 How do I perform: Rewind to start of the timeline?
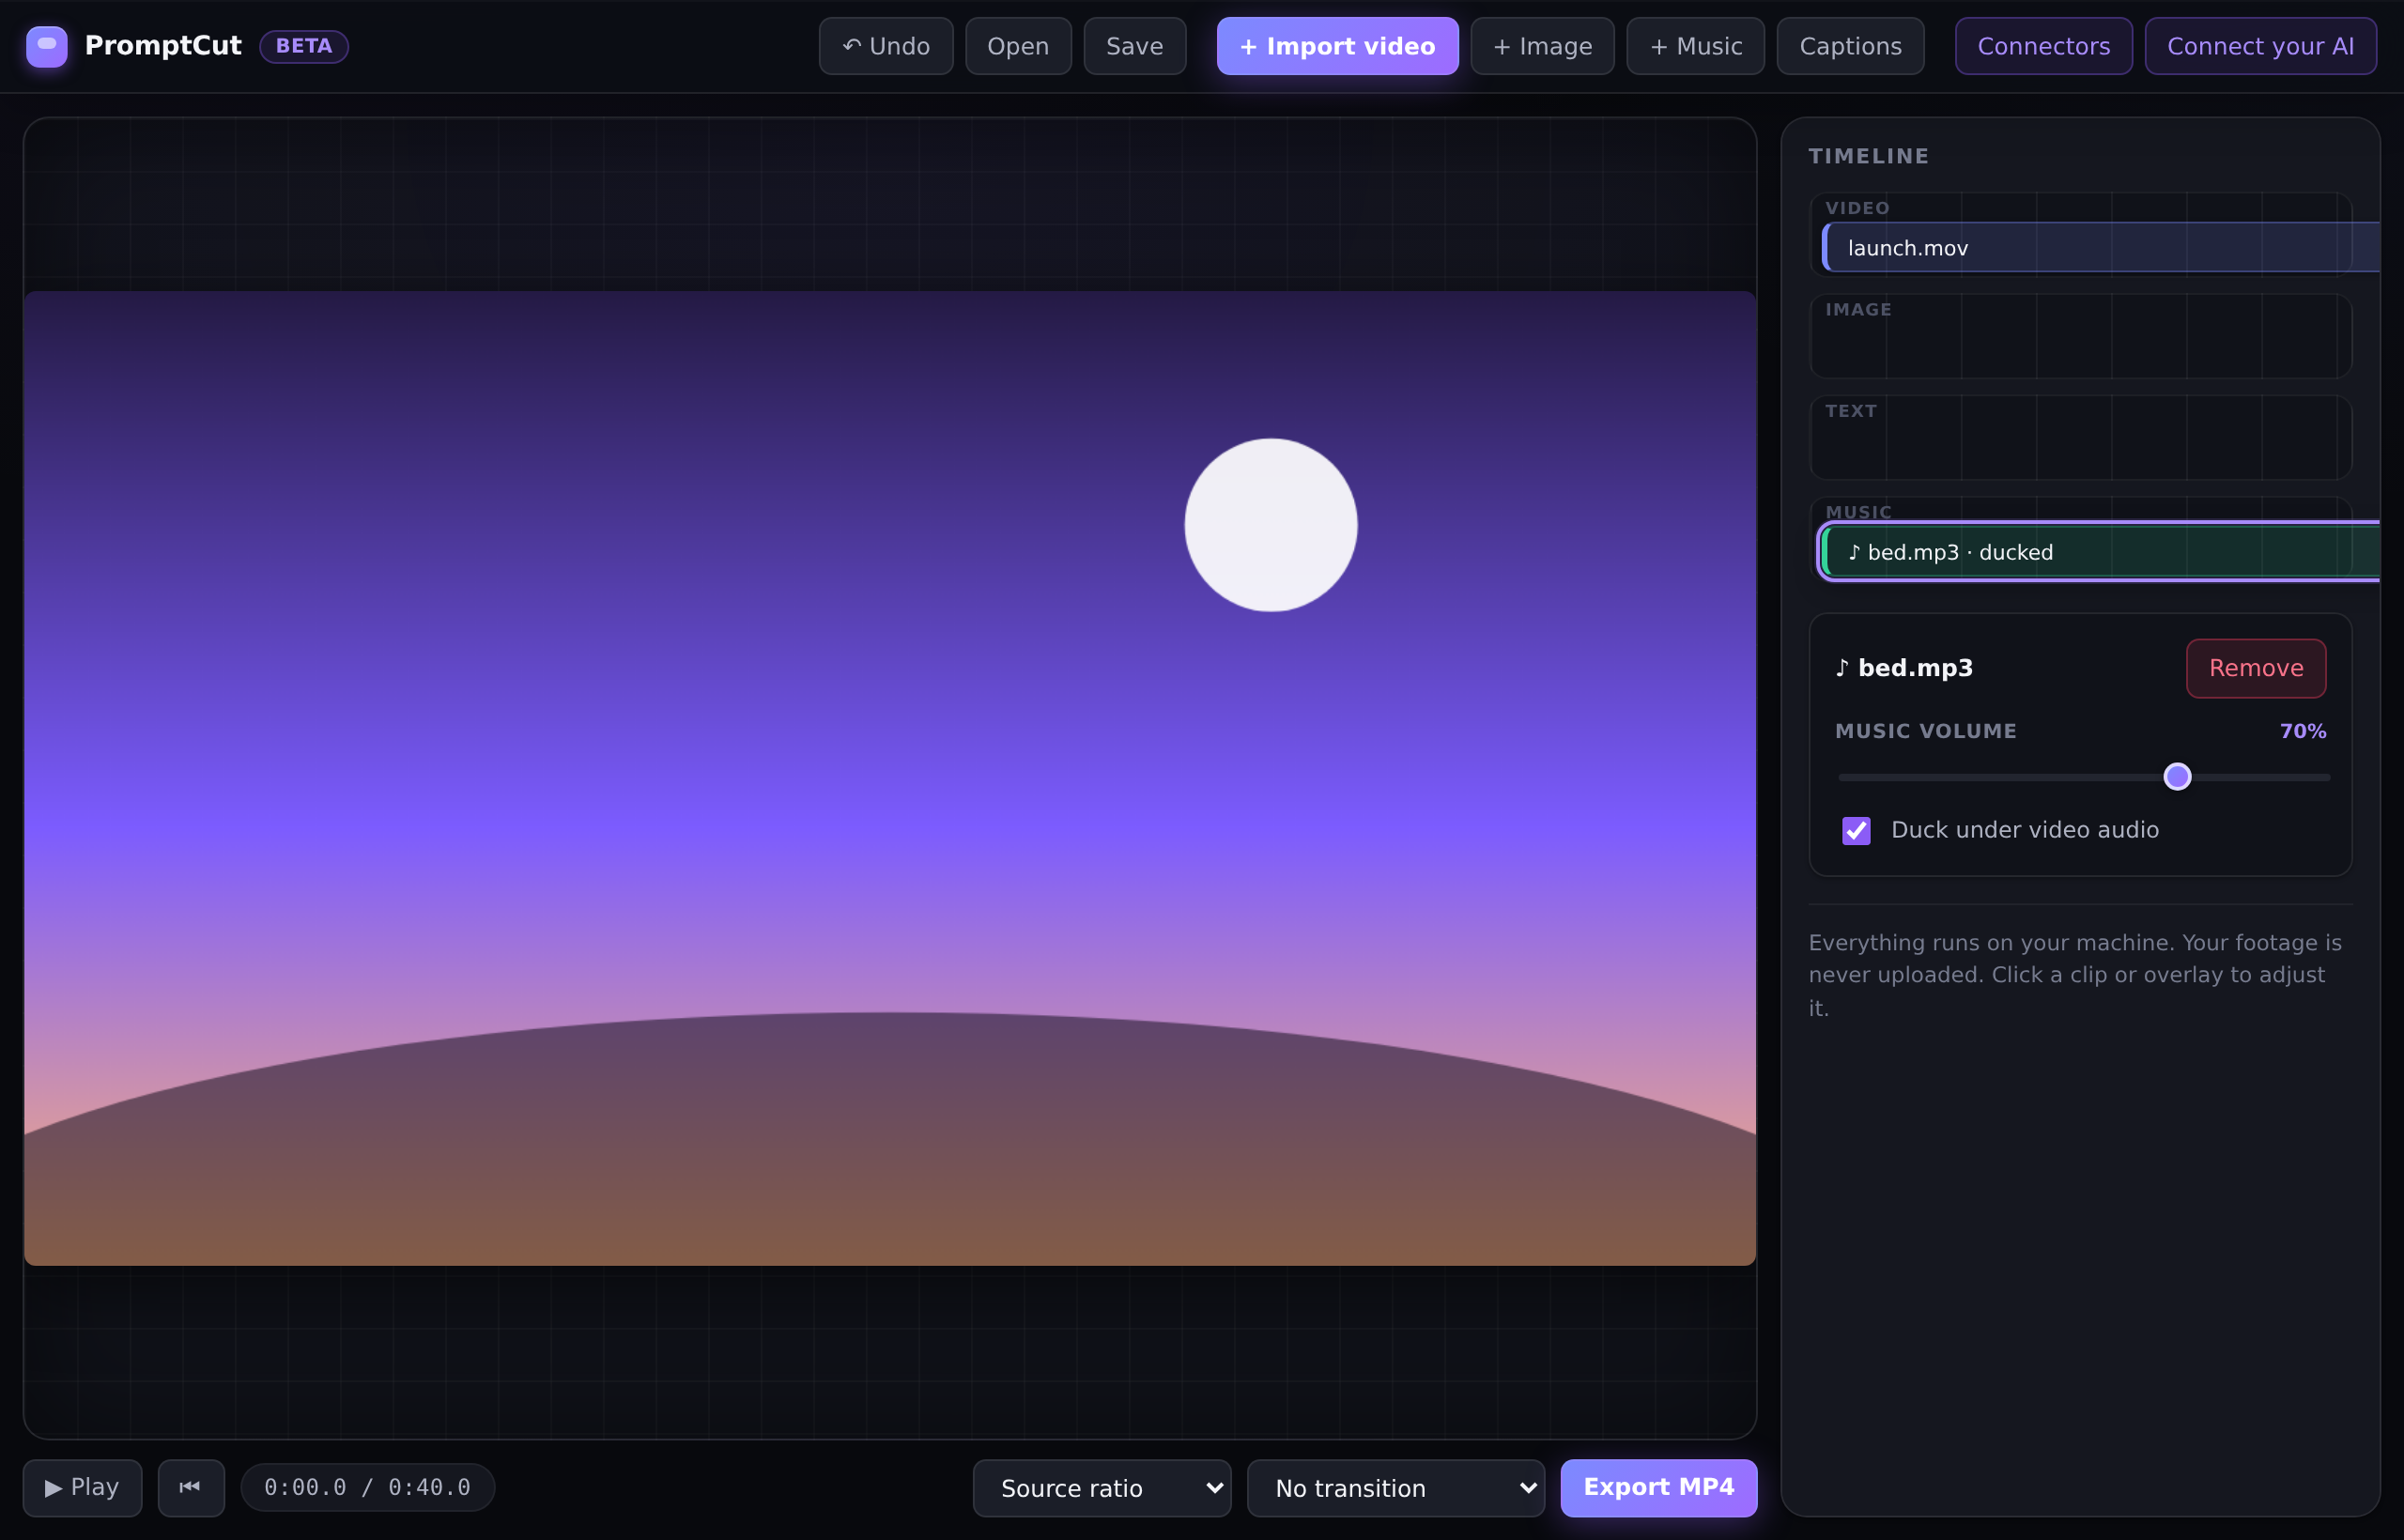[x=191, y=1488]
